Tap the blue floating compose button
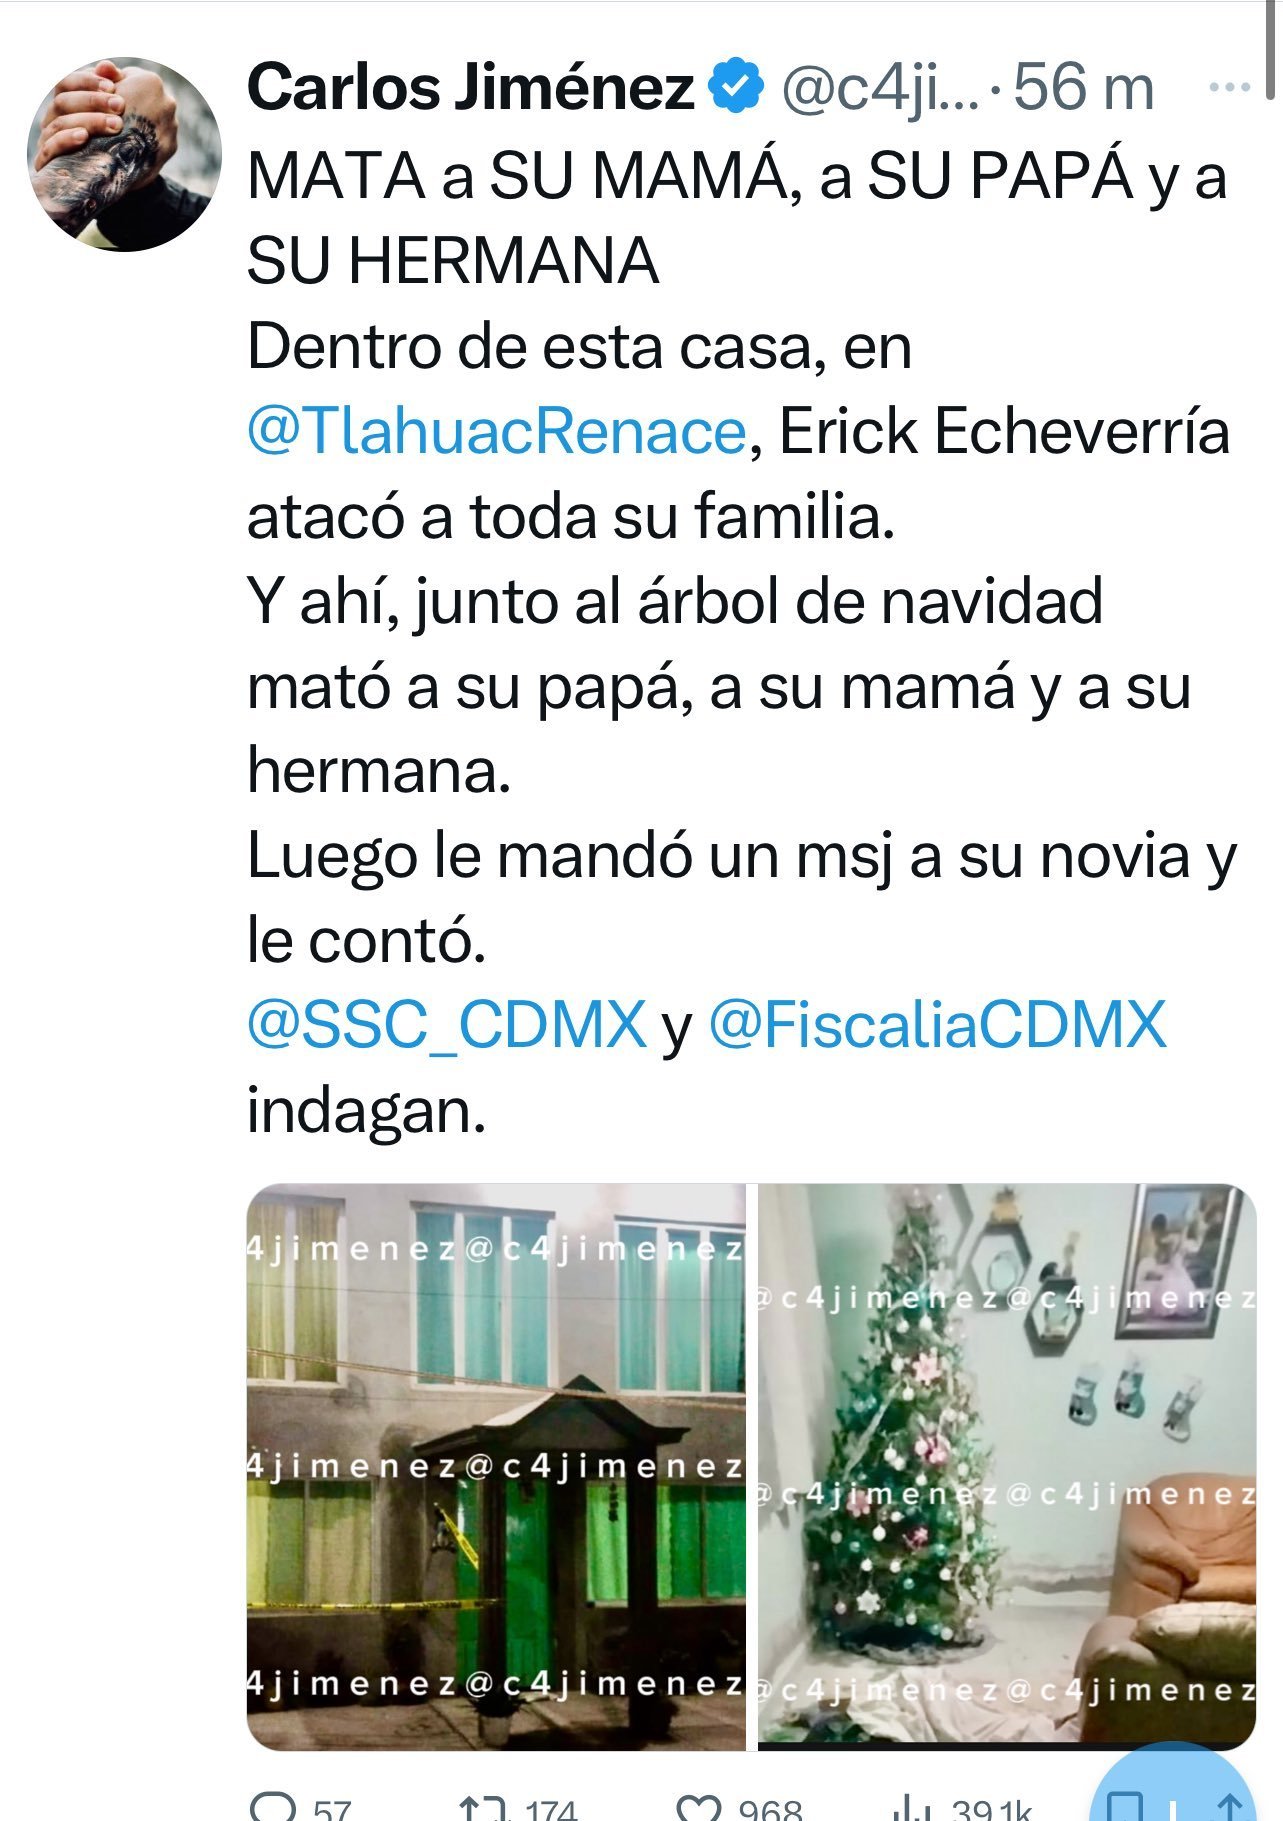The height and width of the screenshot is (1821, 1283). point(1172,1790)
